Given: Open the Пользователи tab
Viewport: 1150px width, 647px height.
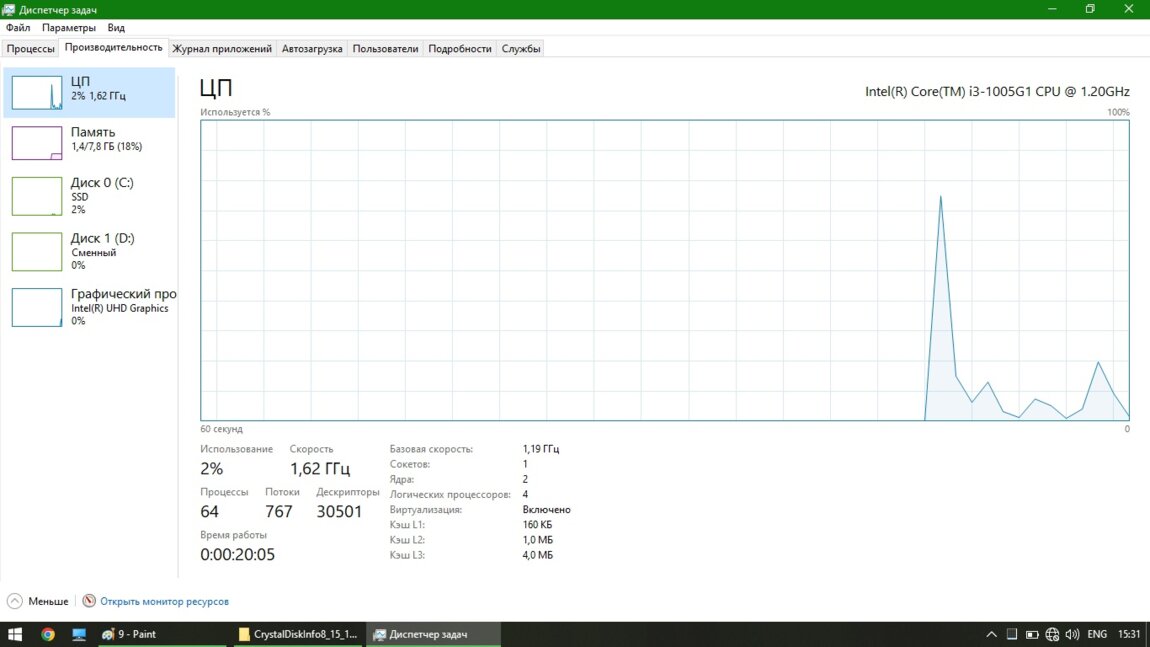Looking at the screenshot, I should (x=385, y=48).
